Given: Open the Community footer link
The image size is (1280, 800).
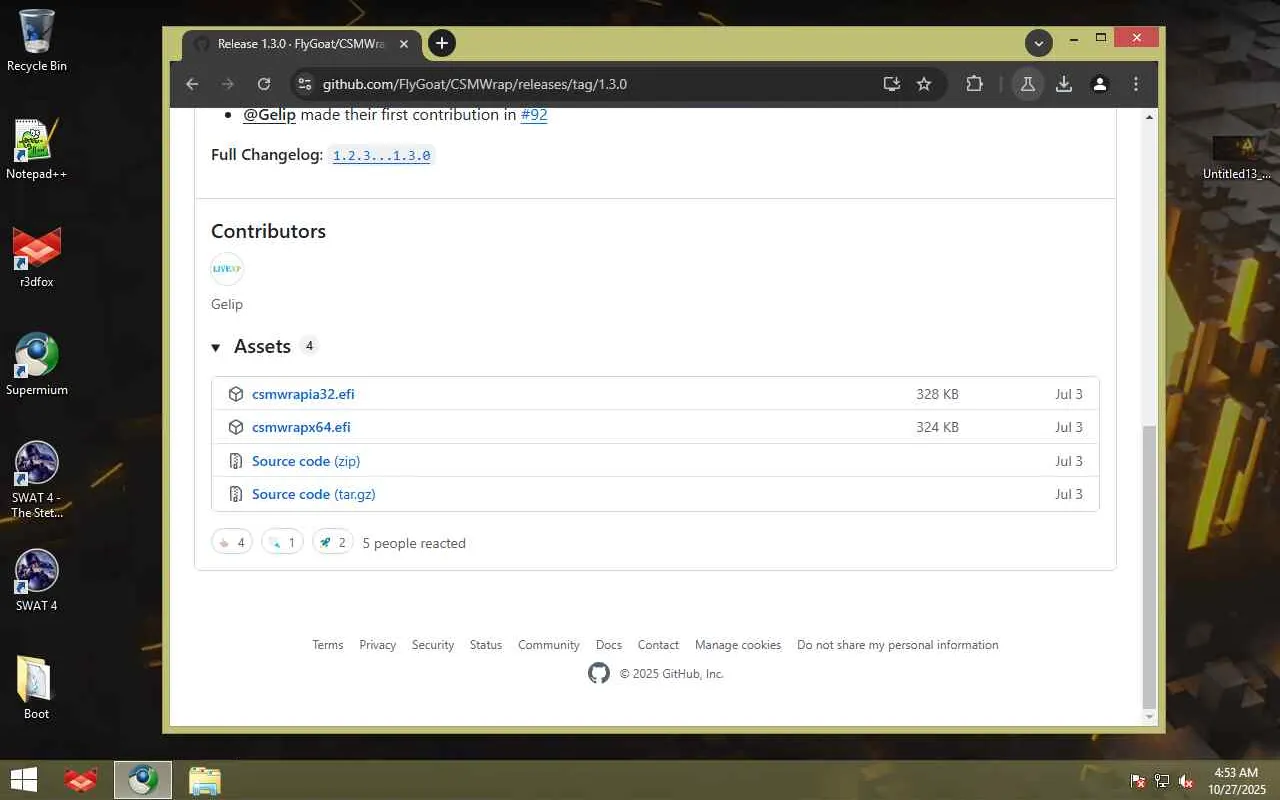Looking at the screenshot, I should pyautogui.click(x=549, y=645).
